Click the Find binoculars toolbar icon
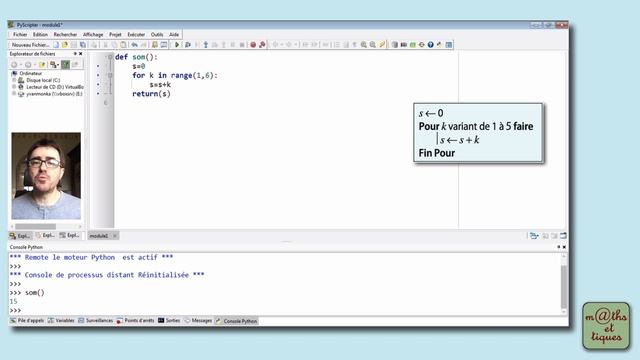The image size is (640, 360). [155, 45]
